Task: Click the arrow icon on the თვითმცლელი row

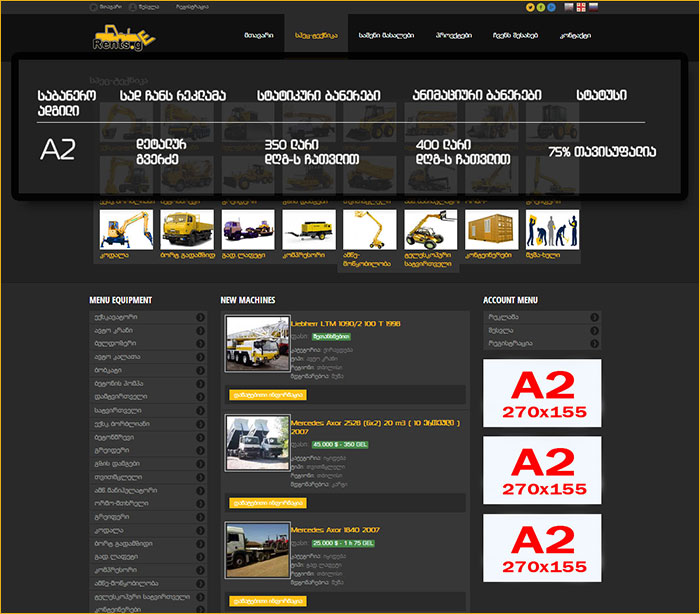Action: 200,477
